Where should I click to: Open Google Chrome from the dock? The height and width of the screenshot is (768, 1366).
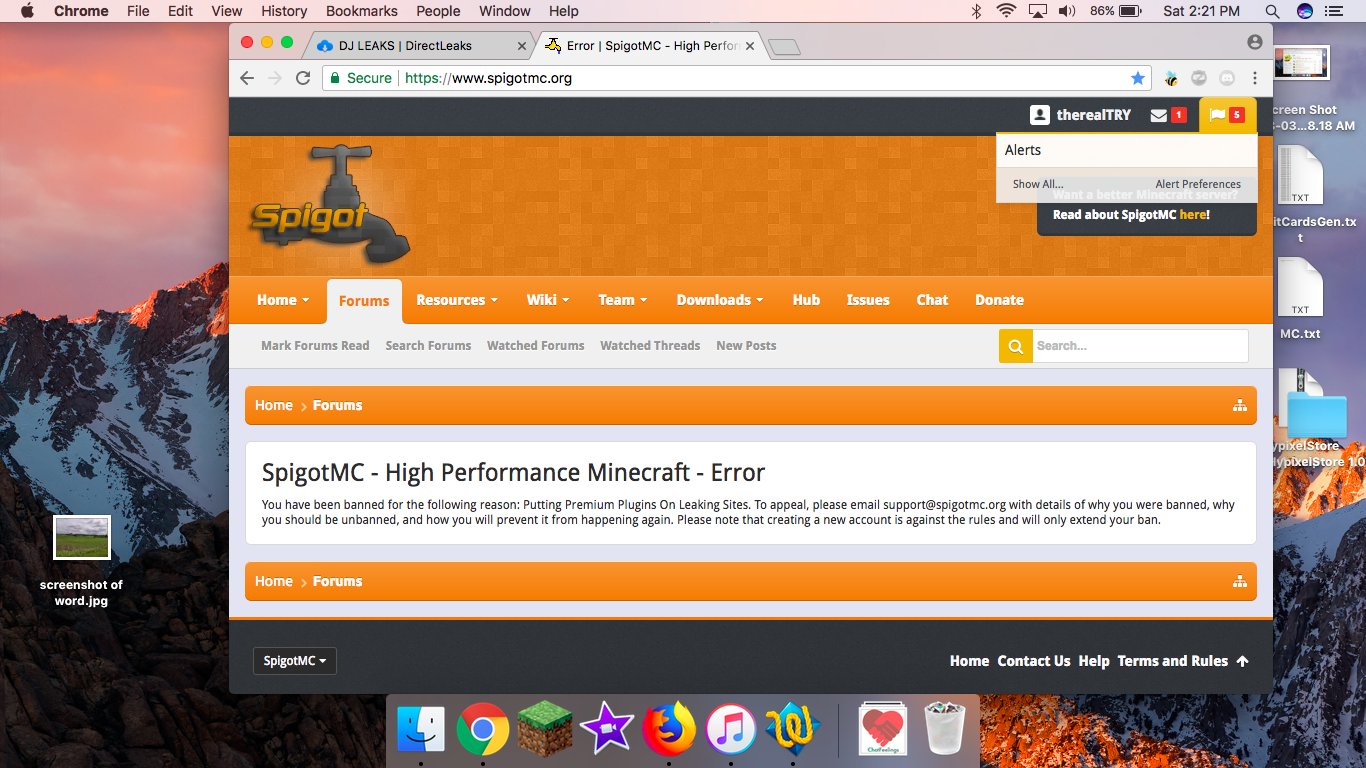(x=482, y=730)
